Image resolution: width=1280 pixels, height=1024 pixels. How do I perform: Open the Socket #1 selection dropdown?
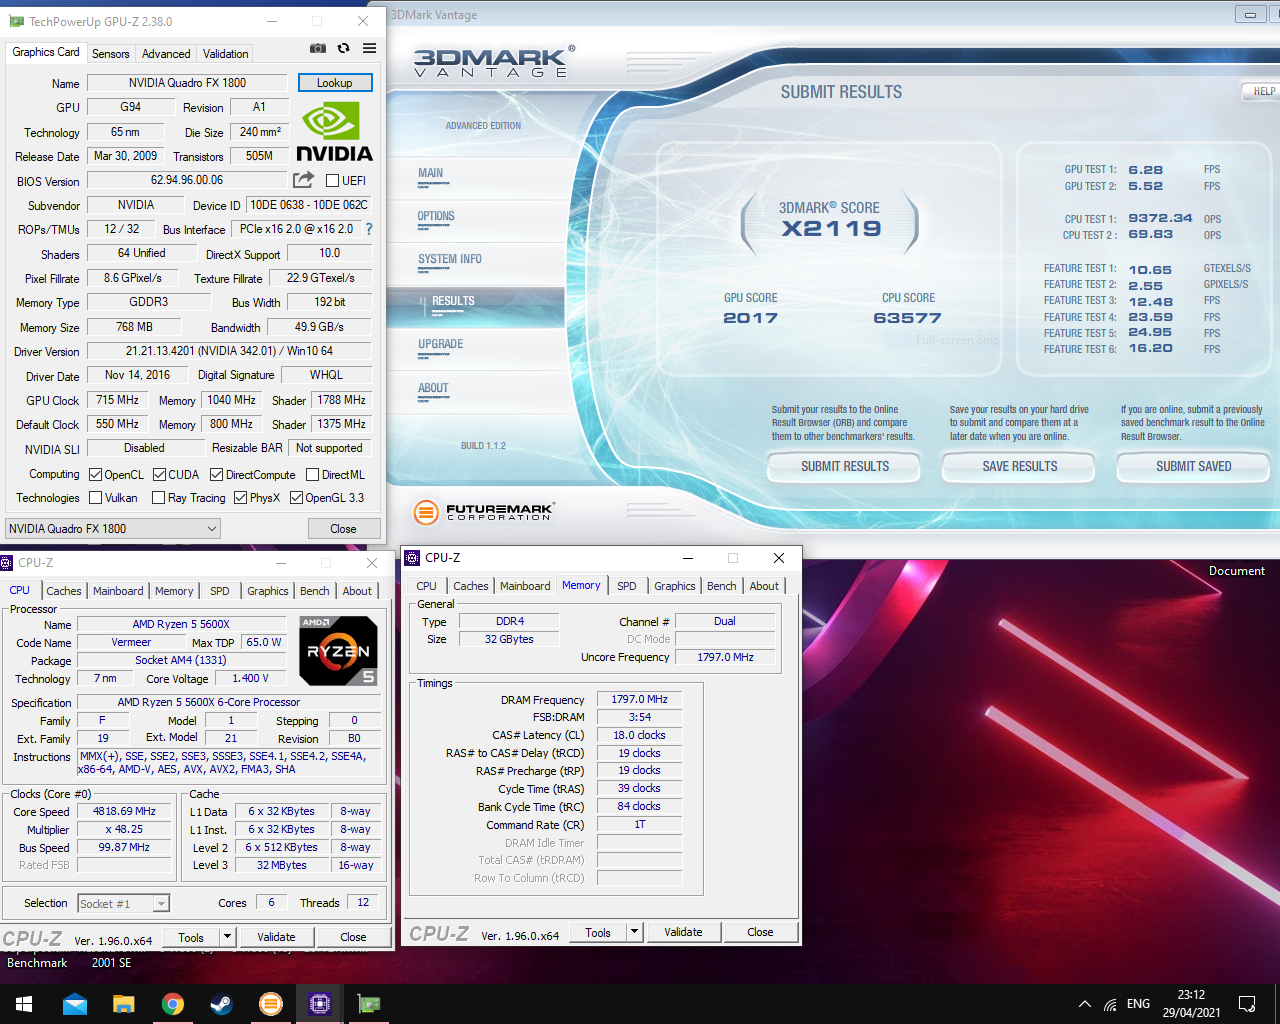(x=123, y=903)
